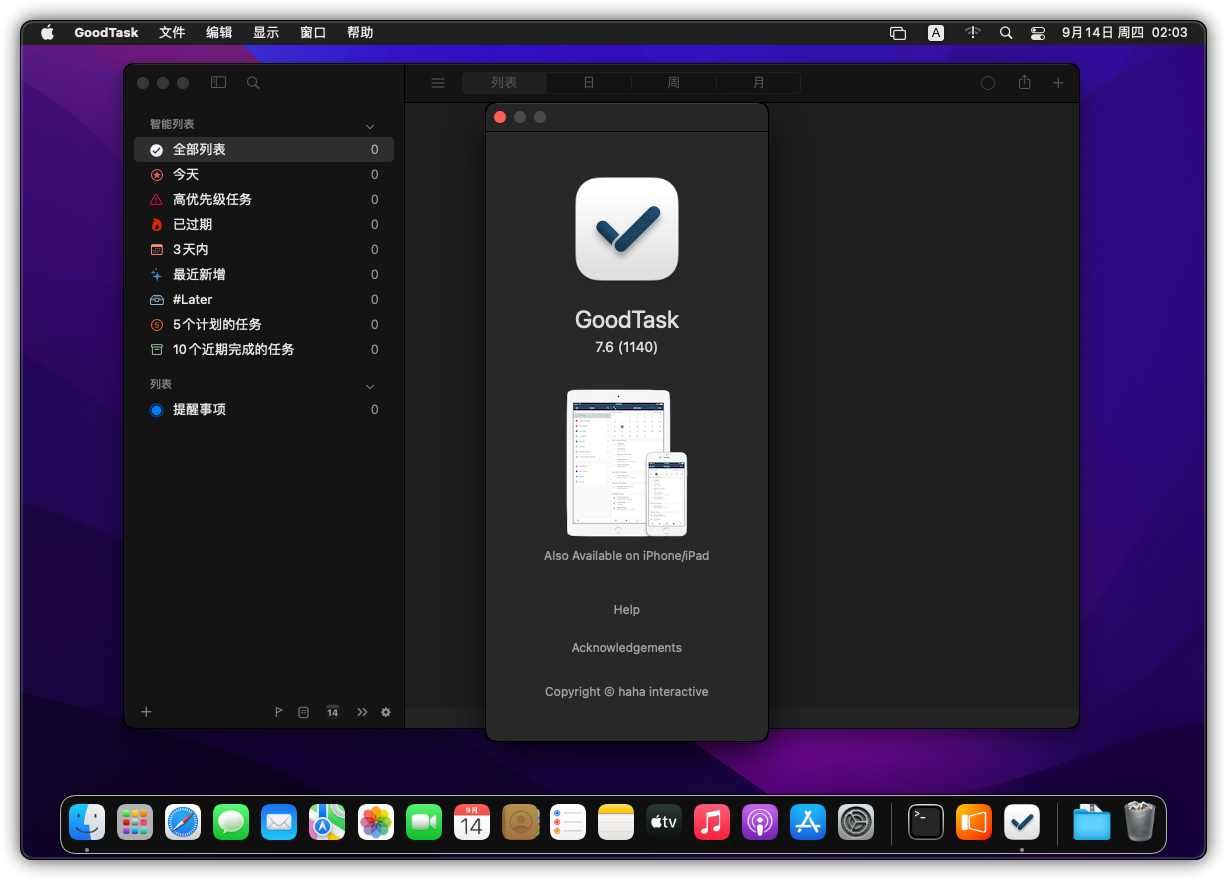
Task: Launch Maps from the Dock
Action: click(x=327, y=822)
